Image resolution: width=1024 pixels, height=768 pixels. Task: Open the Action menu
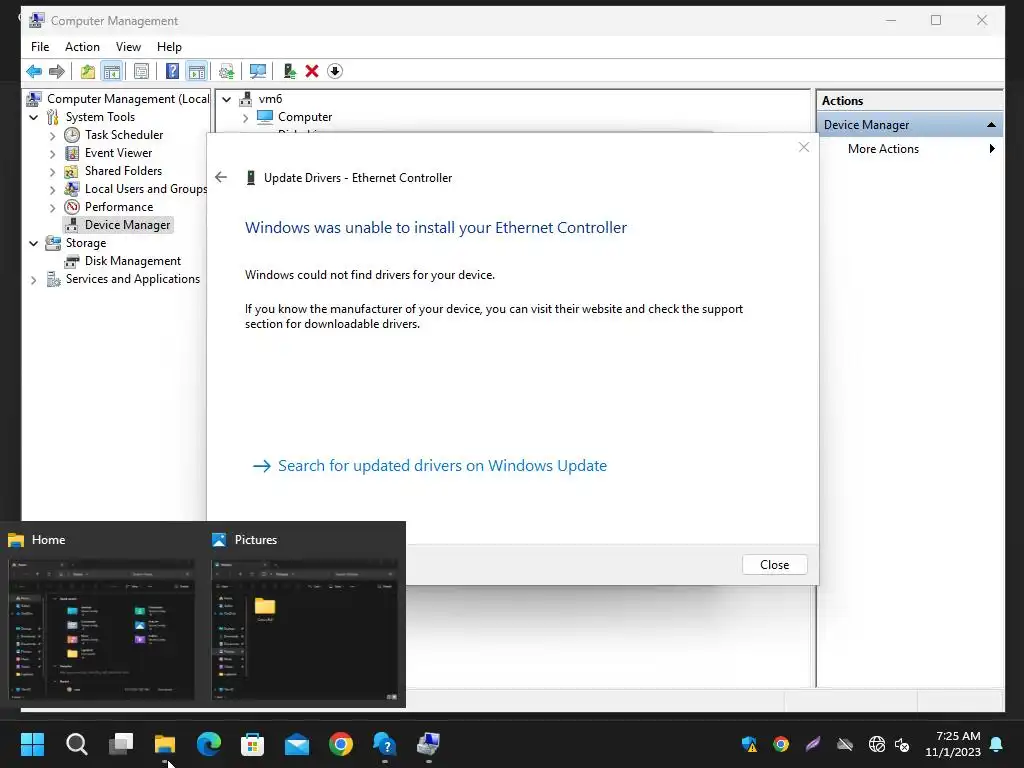pyautogui.click(x=82, y=47)
